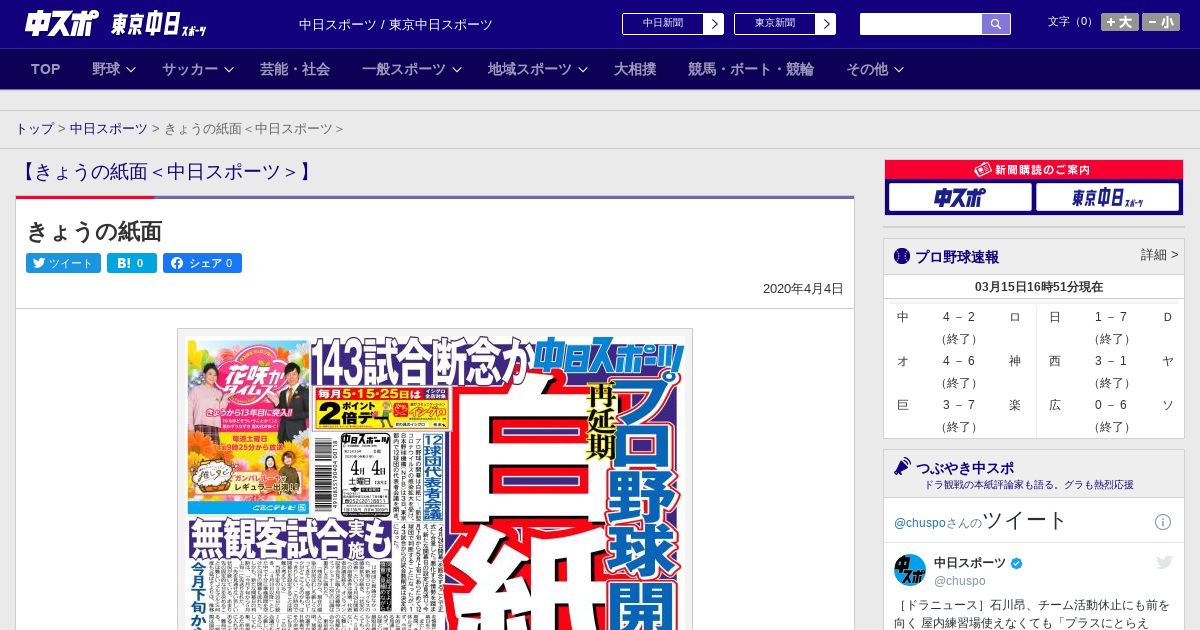Click the 03月15日16時51分現在 timestamp

(1039, 286)
